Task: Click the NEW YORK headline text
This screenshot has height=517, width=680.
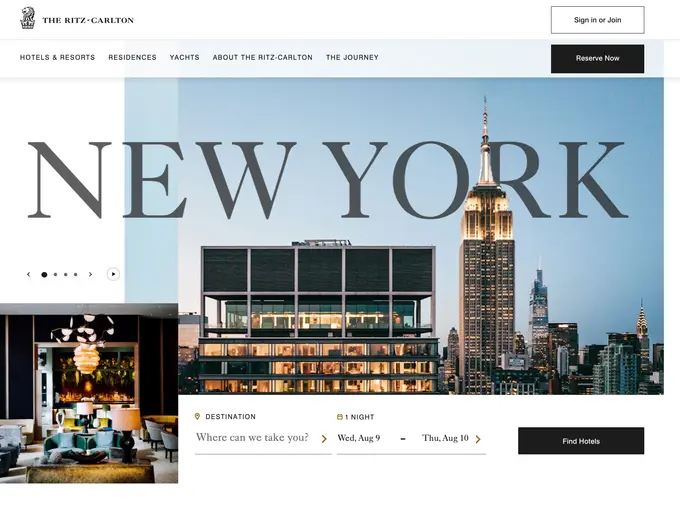Action: (x=328, y=180)
